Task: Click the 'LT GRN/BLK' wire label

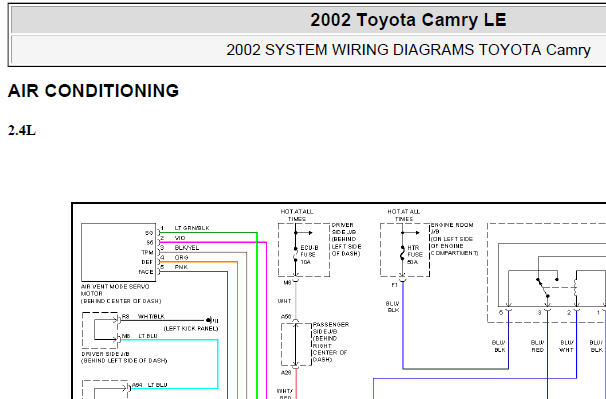Action: pyautogui.click(x=192, y=228)
